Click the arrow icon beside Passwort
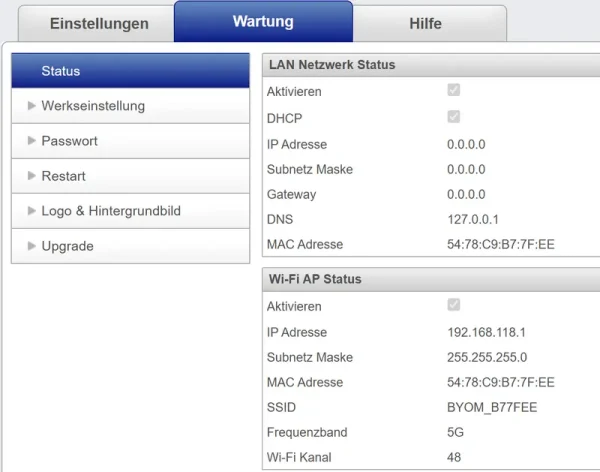Viewport: 600px width, 472px height. [x=32, y=141]
